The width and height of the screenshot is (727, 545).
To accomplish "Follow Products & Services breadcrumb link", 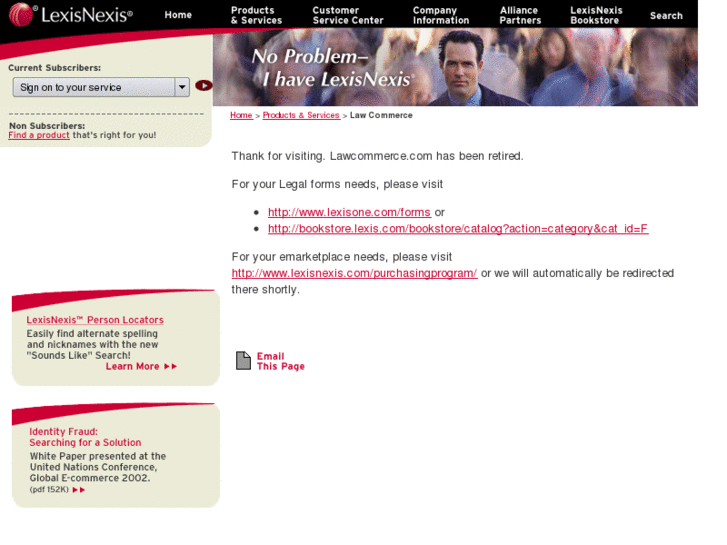I will [x=301, y=115].
